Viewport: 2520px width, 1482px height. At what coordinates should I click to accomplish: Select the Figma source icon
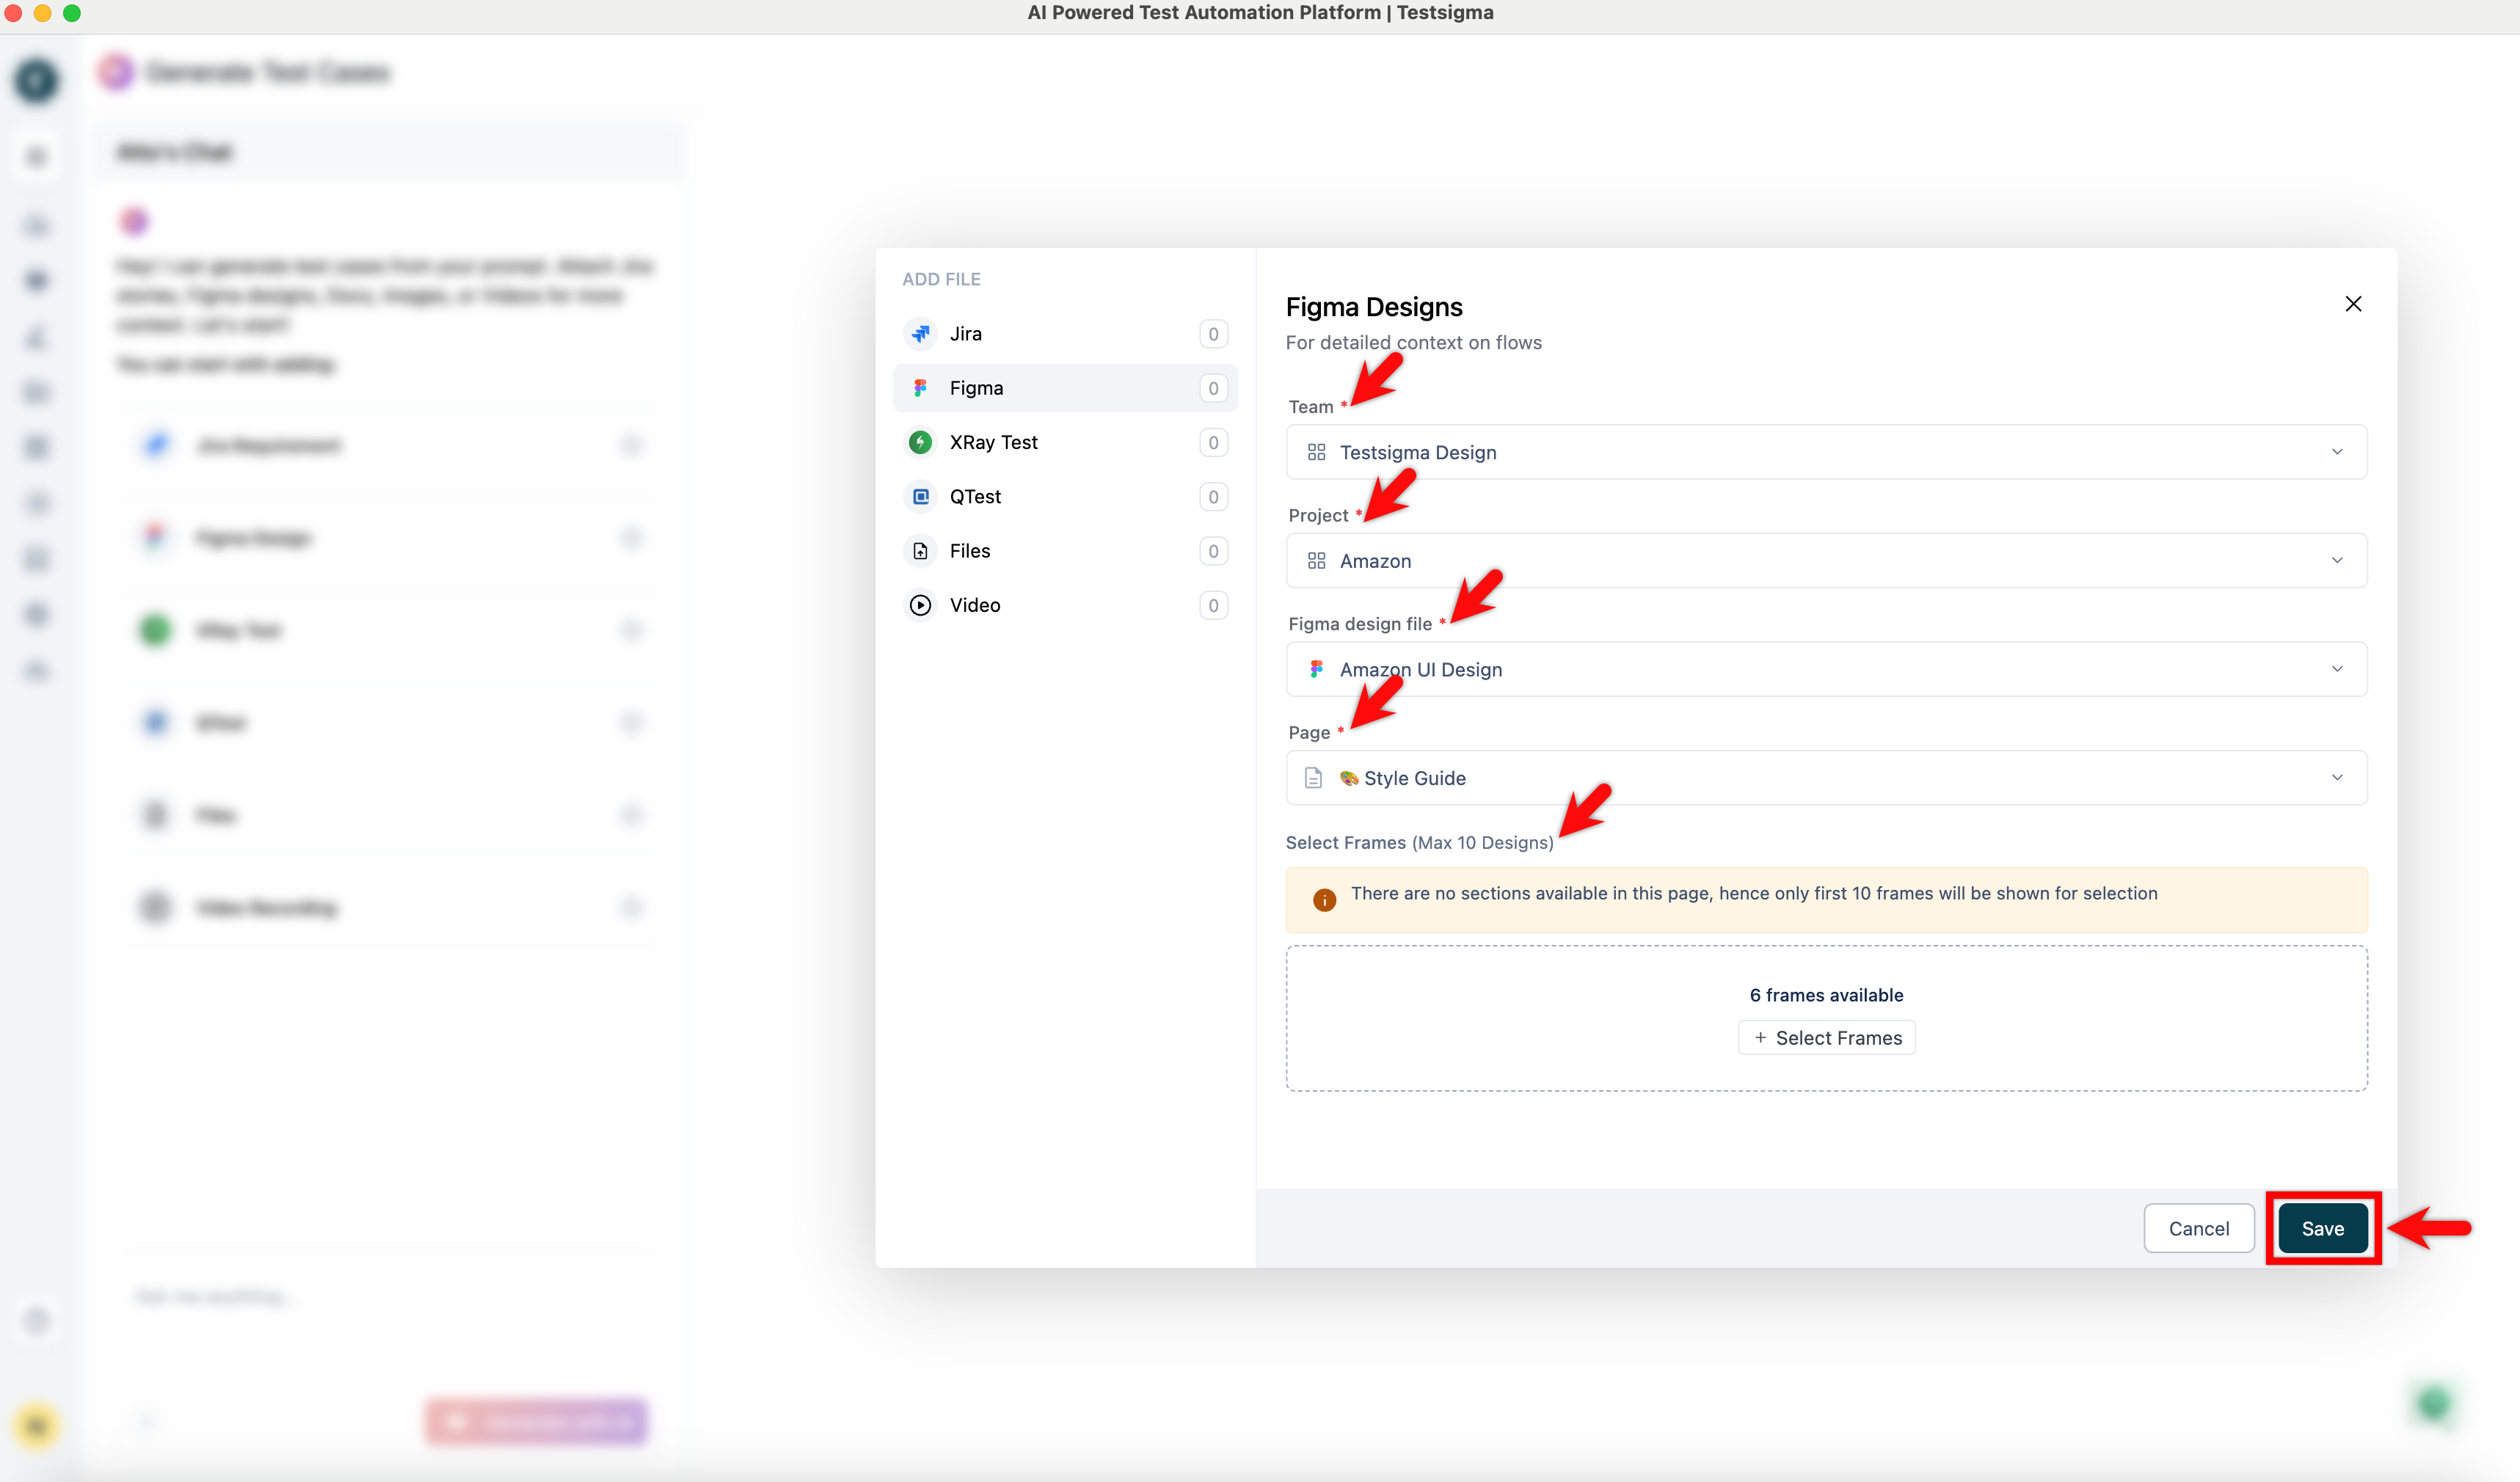point(920,387)
